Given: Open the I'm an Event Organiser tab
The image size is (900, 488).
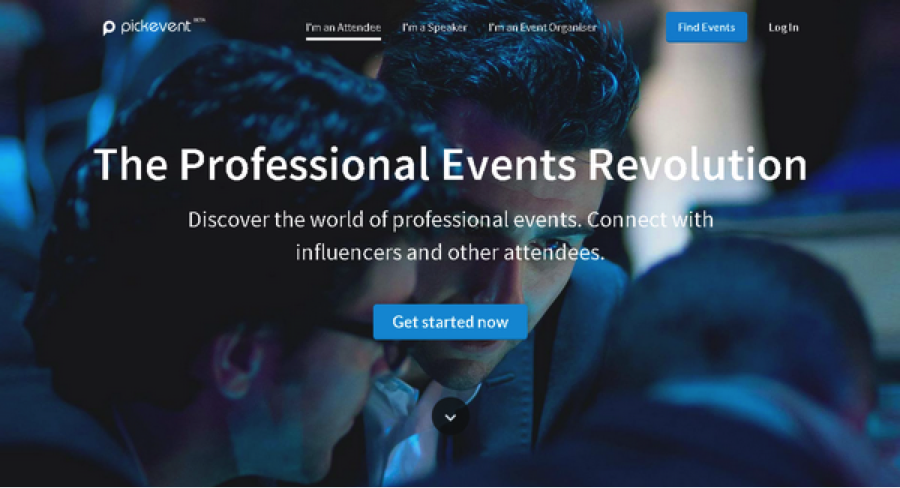Looking at the screenshot, I should point(542,27).
